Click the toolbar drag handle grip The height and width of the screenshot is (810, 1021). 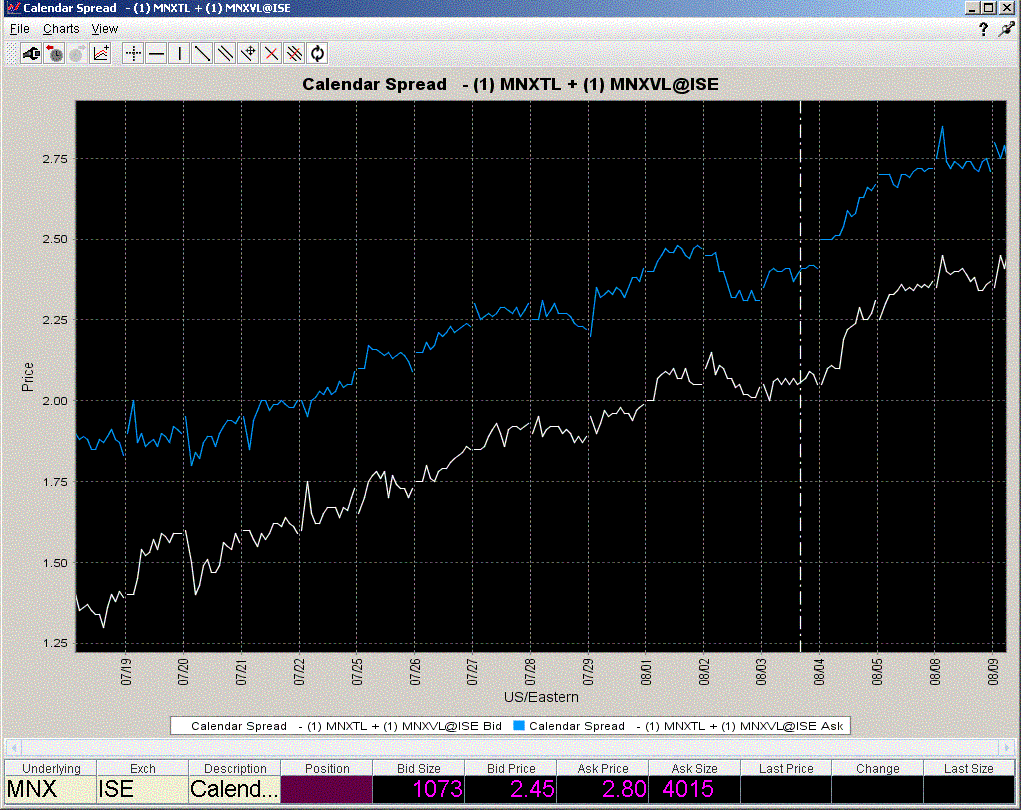[x=11, y=53]
